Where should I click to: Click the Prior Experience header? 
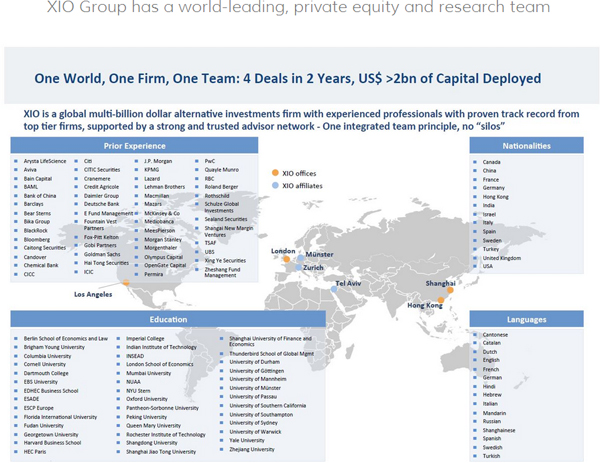[x=134, y=146]
